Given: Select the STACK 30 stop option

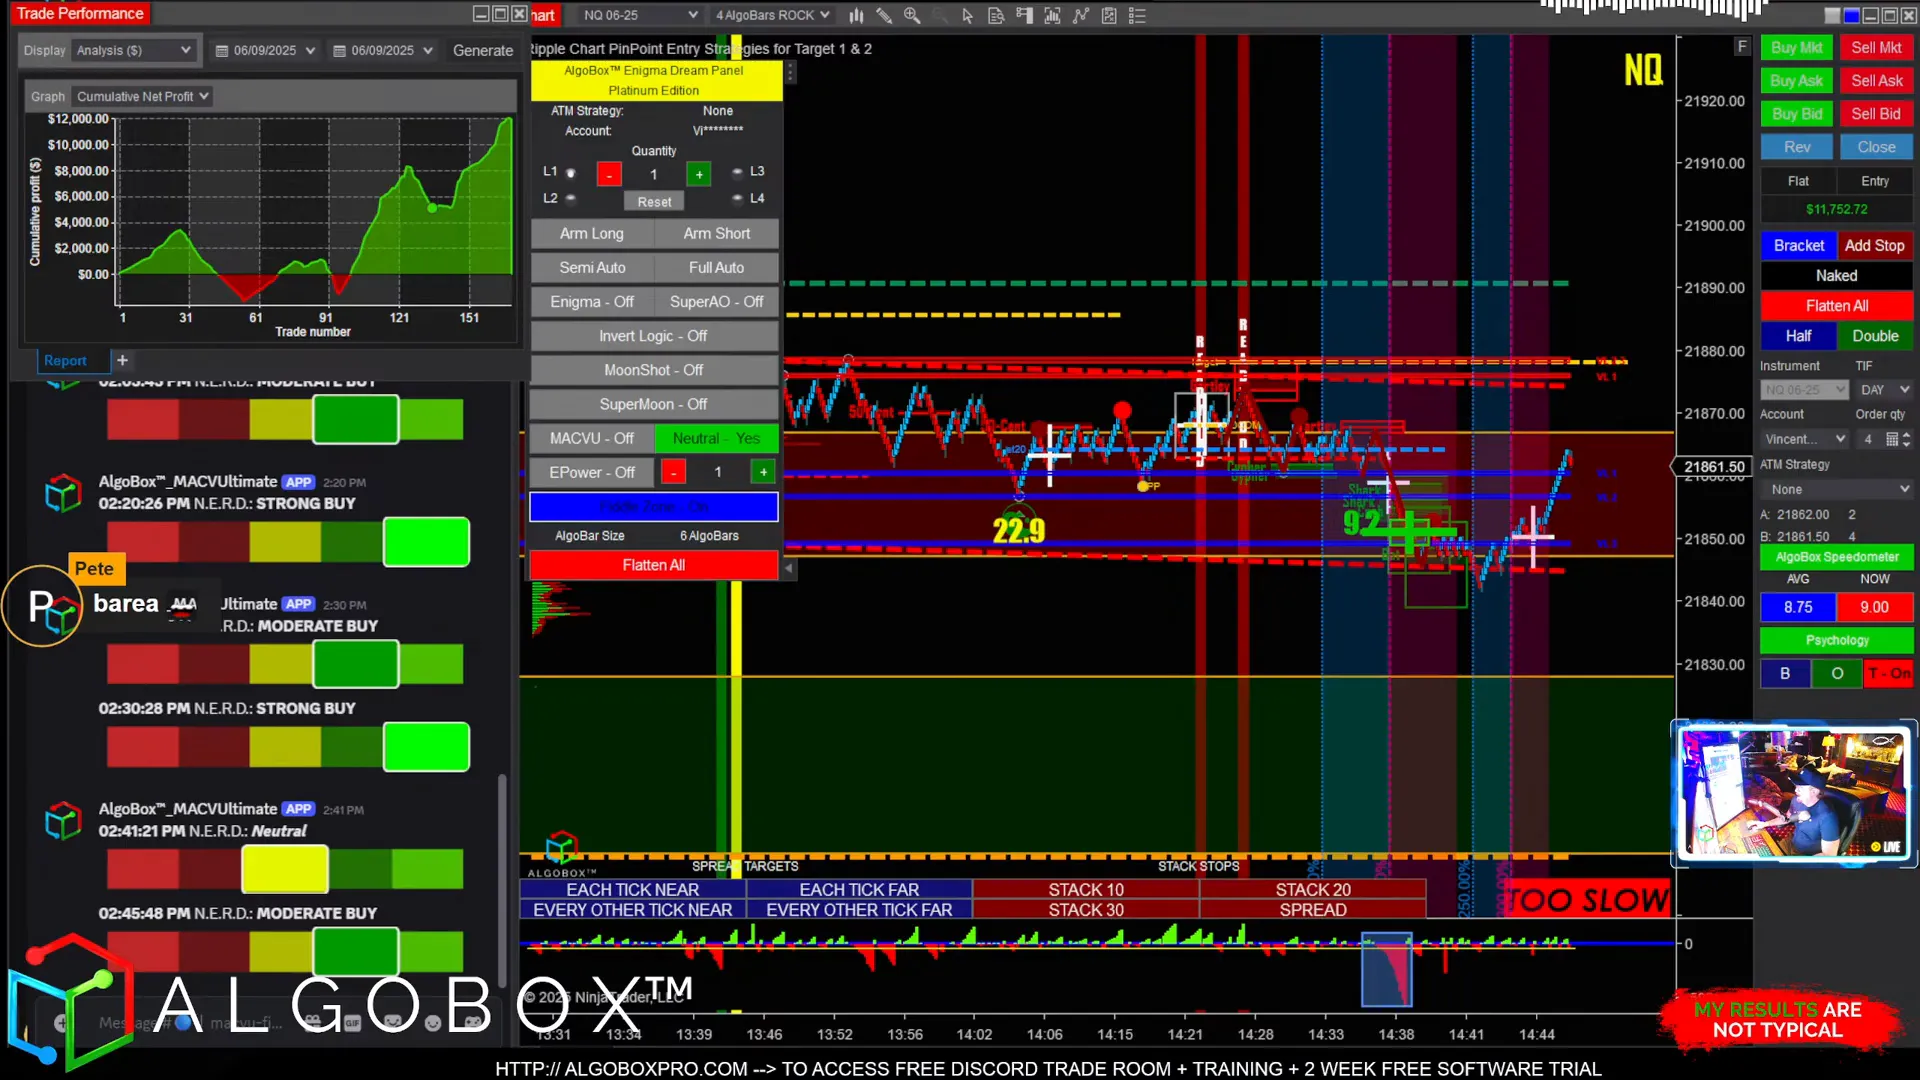Looking at the screenshot, I should [x=1086, y=910].
